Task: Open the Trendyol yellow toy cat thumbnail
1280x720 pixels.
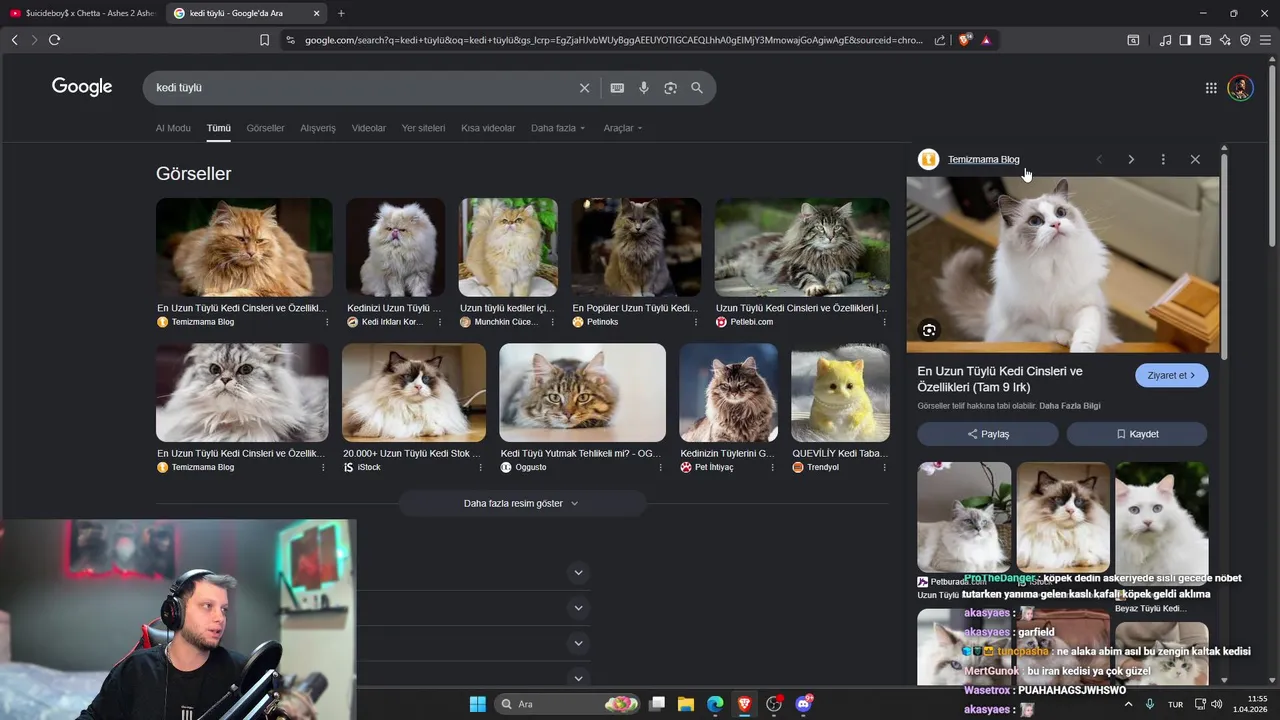Action: (840, 393)
